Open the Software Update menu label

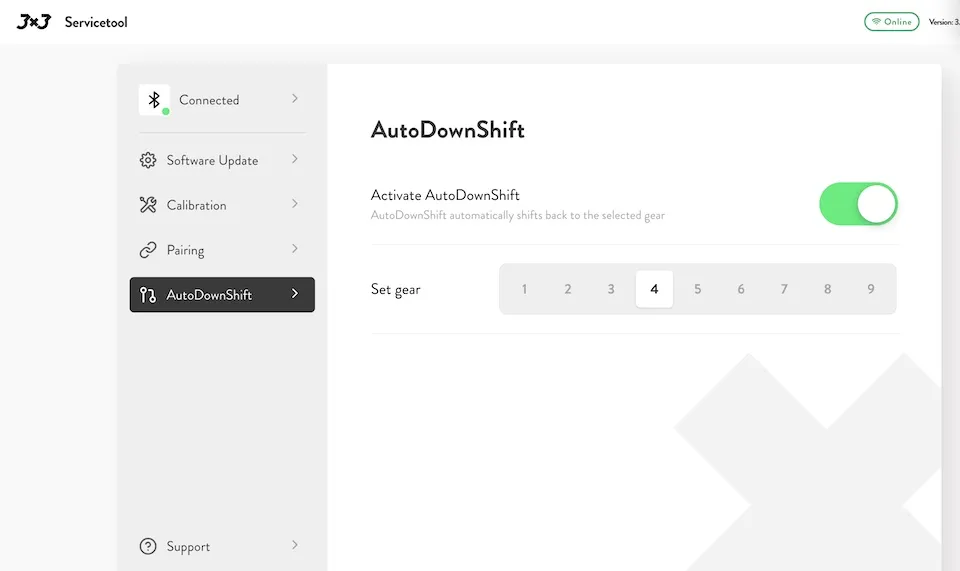tap(212, 160)
